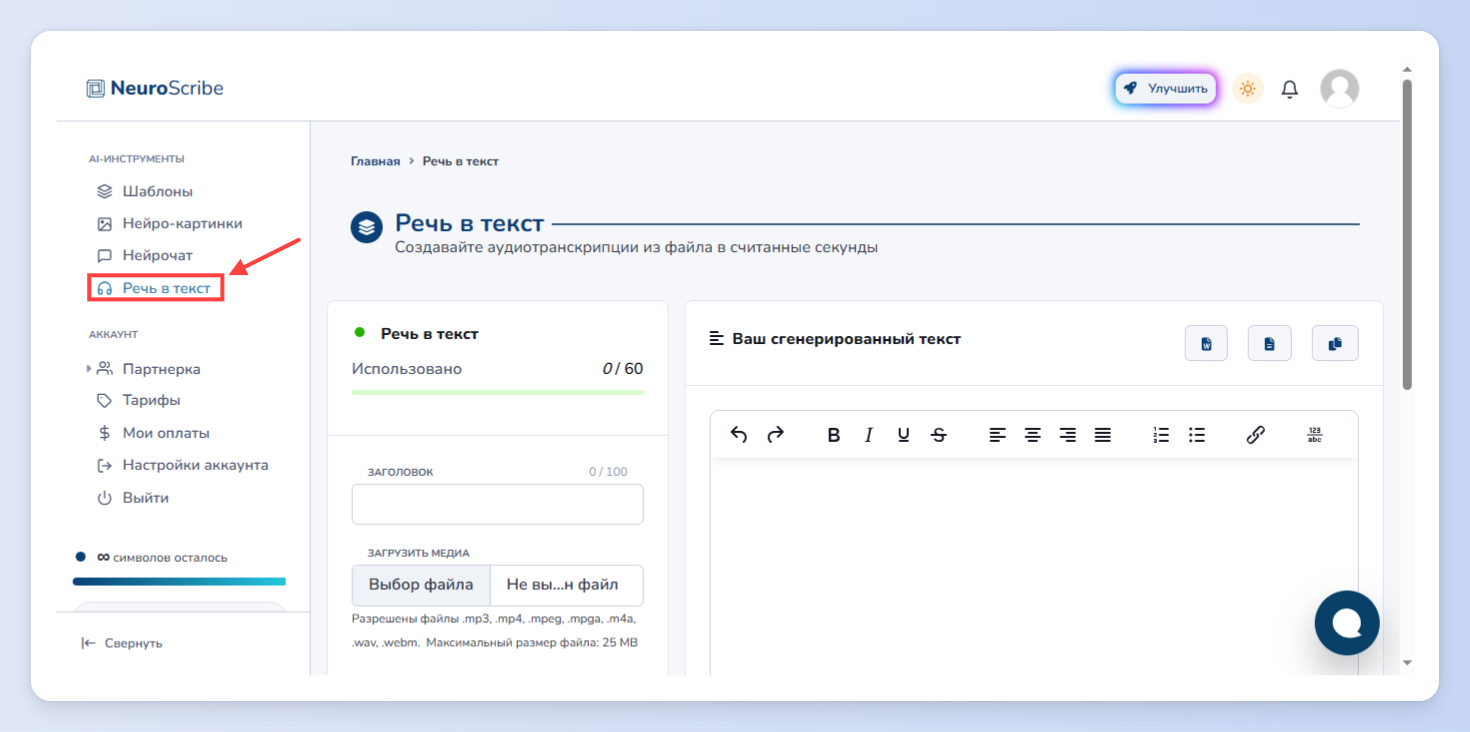Click inside the generated text editor area
This screenshot has width=1470, height=732.
coord(1034,566)
